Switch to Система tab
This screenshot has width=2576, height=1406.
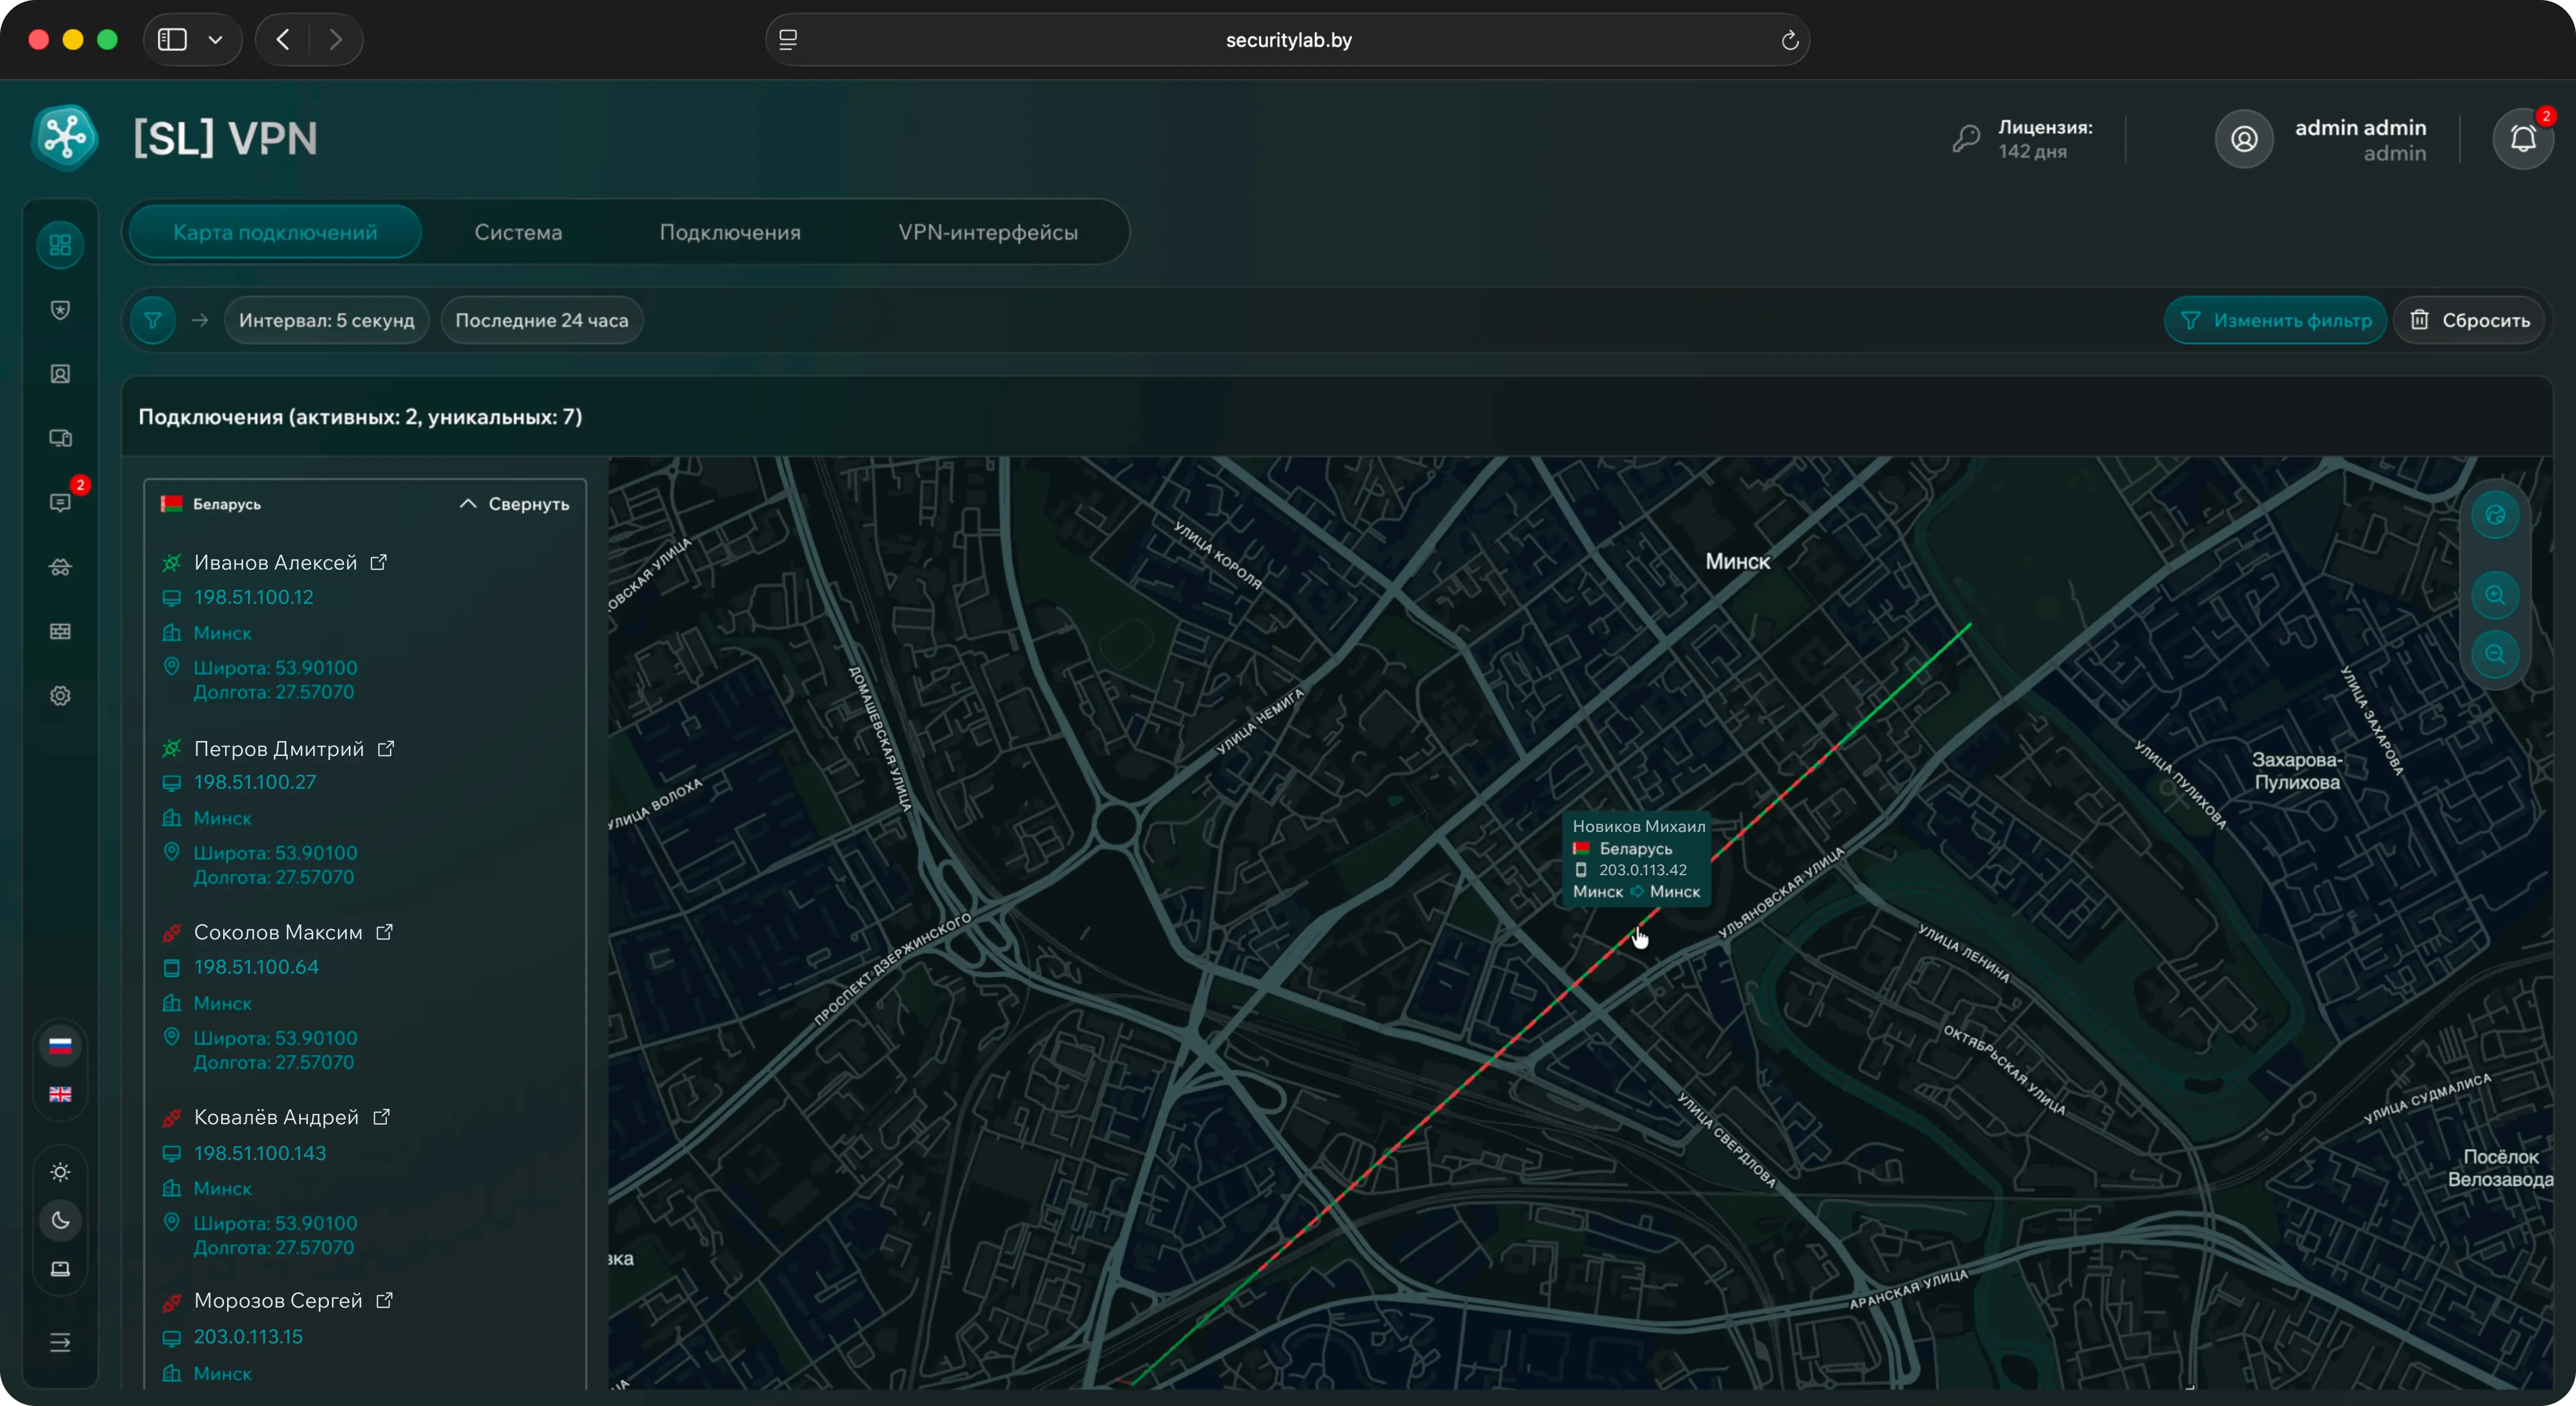[518, 232]
